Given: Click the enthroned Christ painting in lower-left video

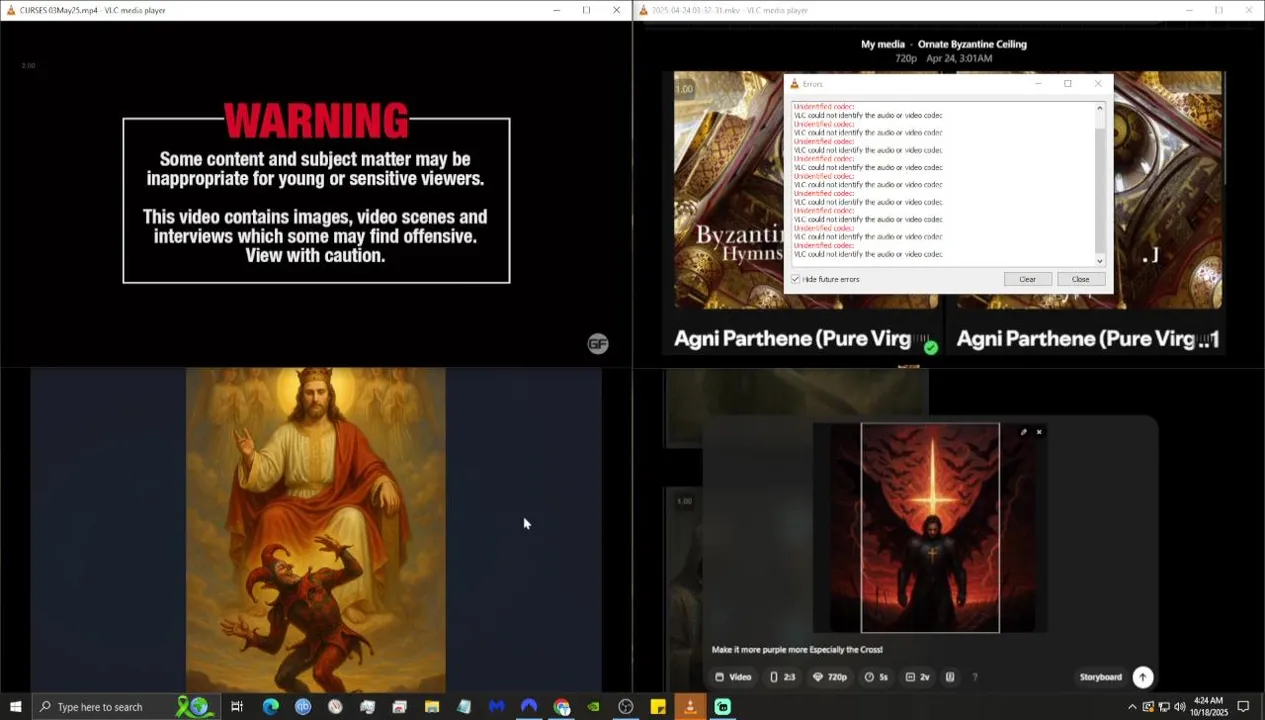Looking at the screenshot, I should (x=316, y=530).
